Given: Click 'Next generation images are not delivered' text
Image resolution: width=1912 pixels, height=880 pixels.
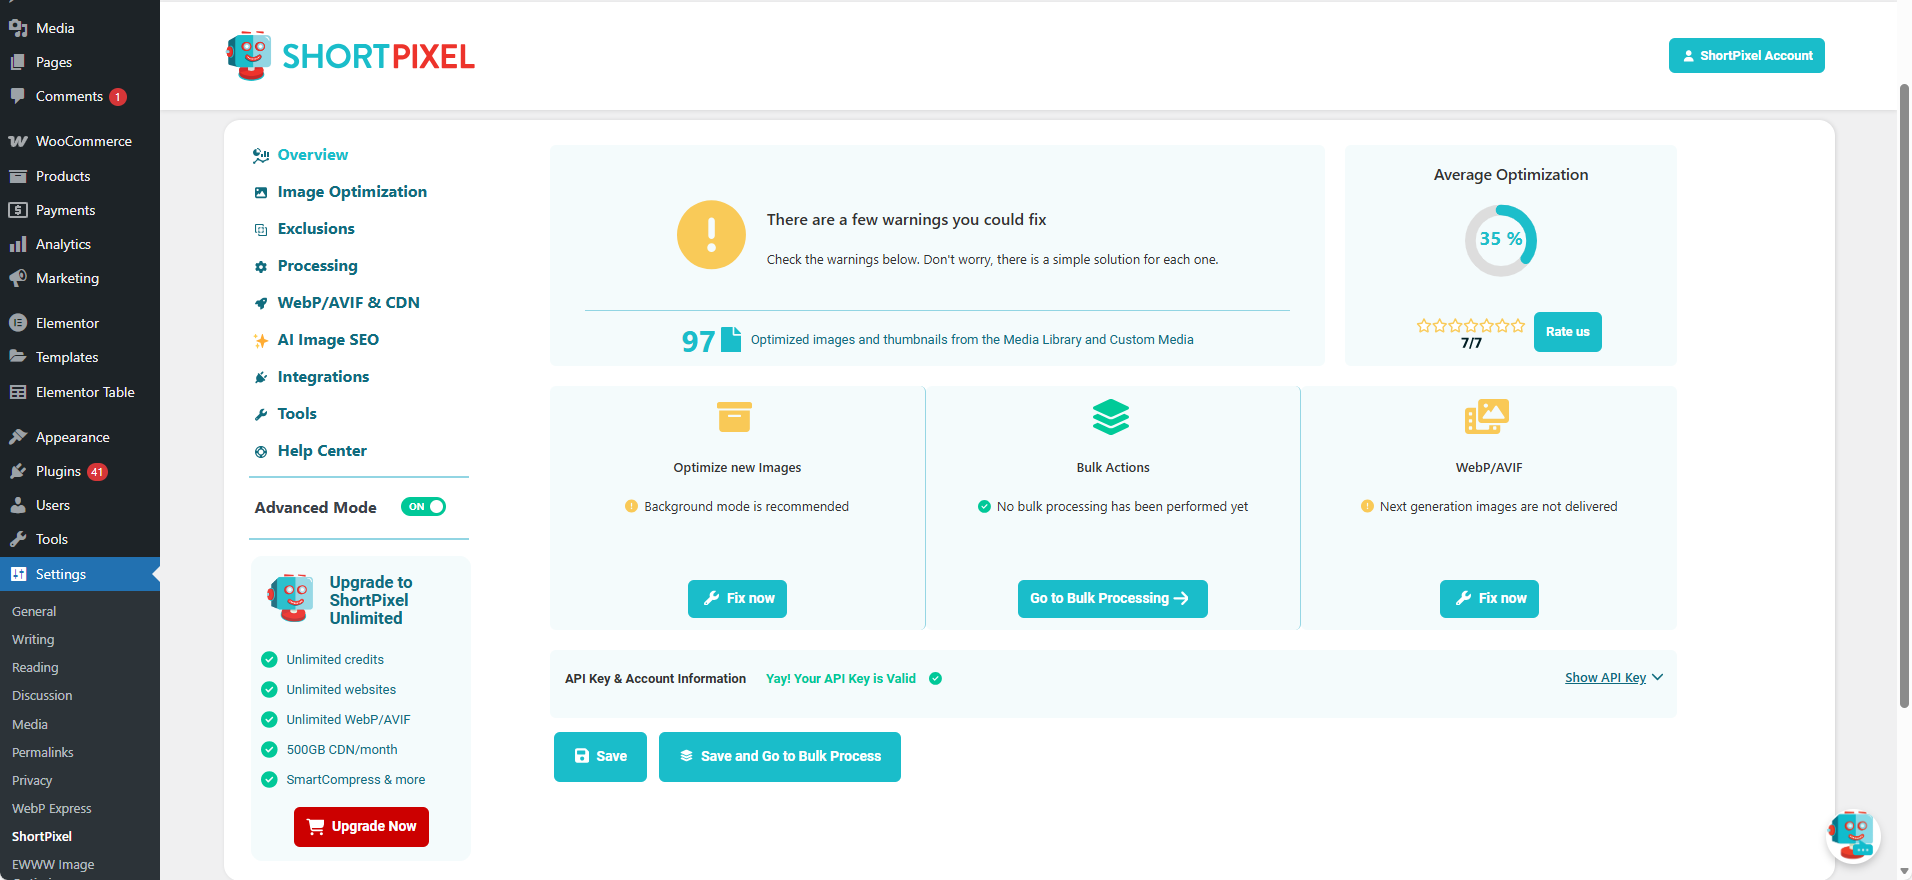Looking at the screenshot, I should coord(1498,507).
